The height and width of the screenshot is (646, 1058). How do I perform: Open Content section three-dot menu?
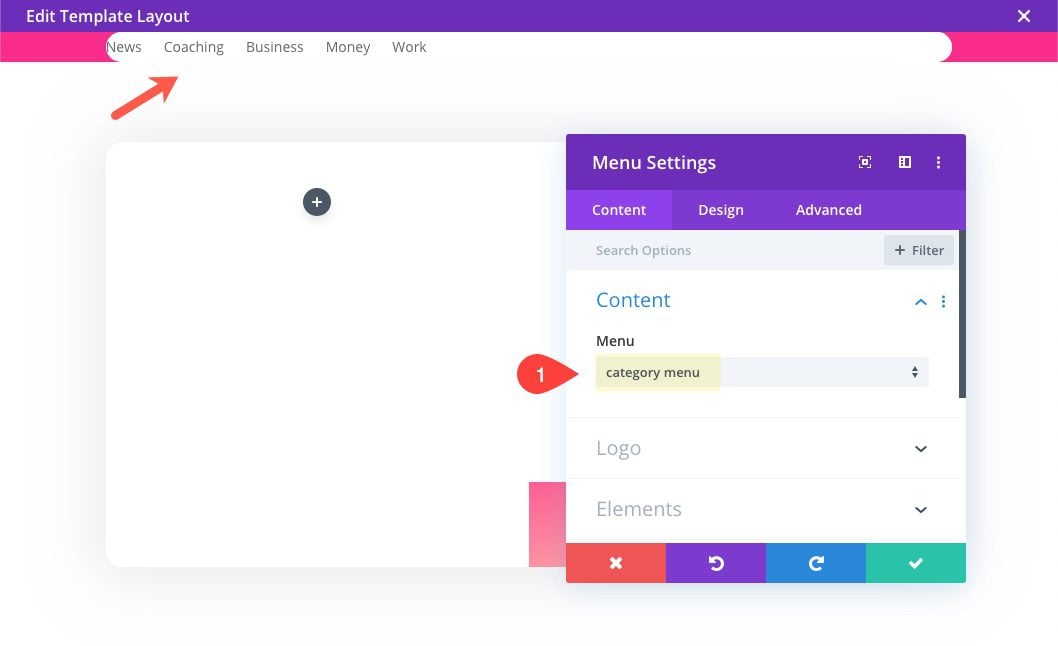point(943,302)
